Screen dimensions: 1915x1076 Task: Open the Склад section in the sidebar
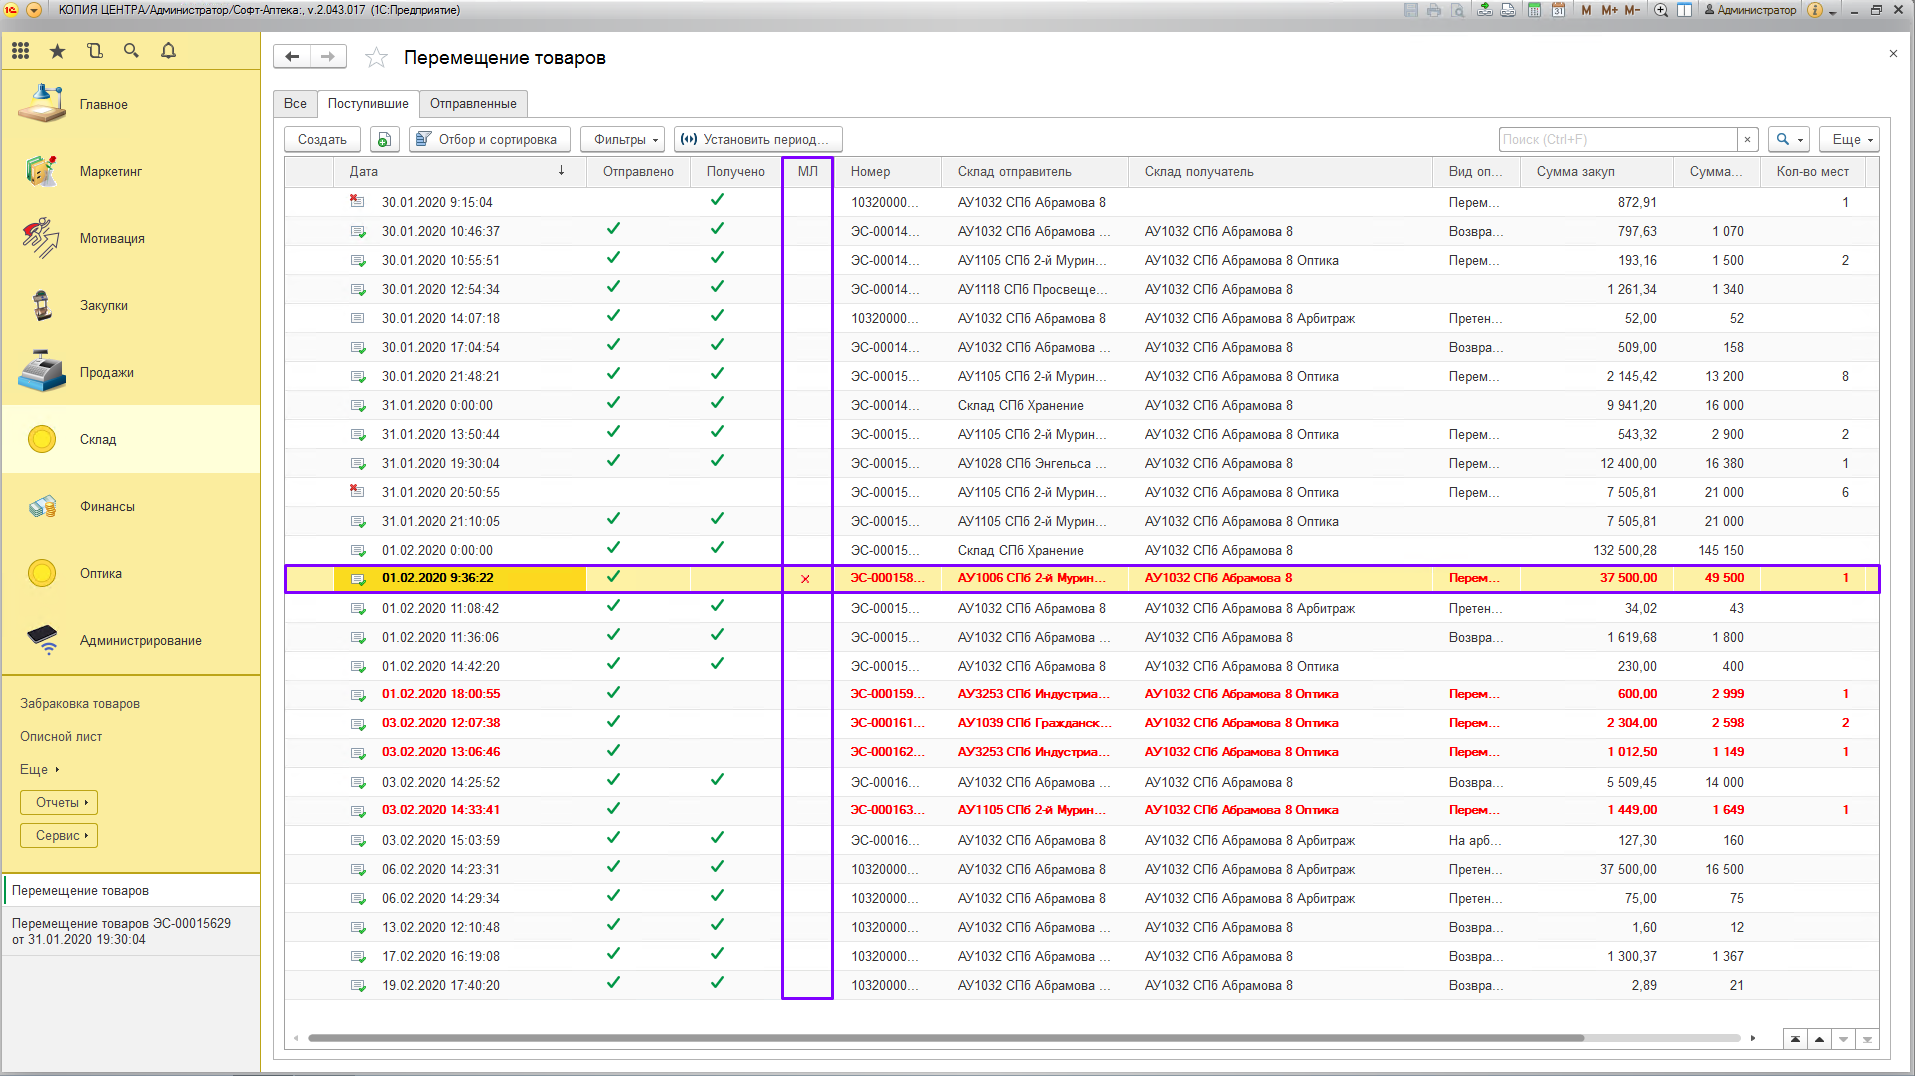pos(98,439)
